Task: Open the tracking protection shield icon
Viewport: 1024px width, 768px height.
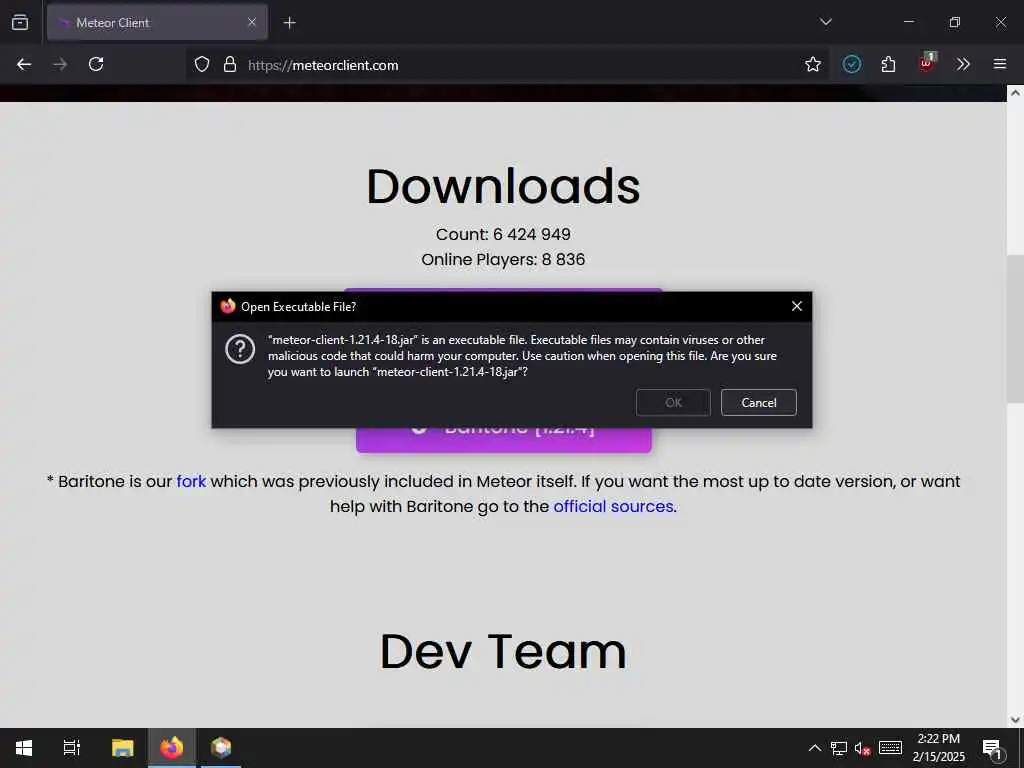Action: coord(202,64)
